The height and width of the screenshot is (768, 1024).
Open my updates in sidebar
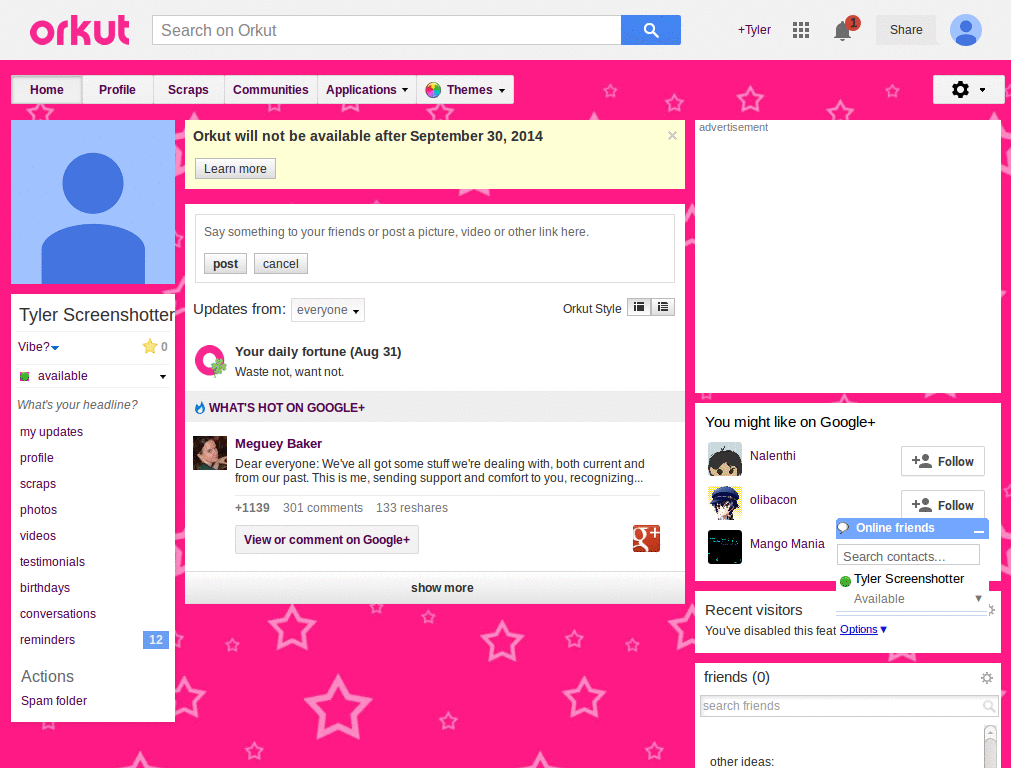[52, 432]
